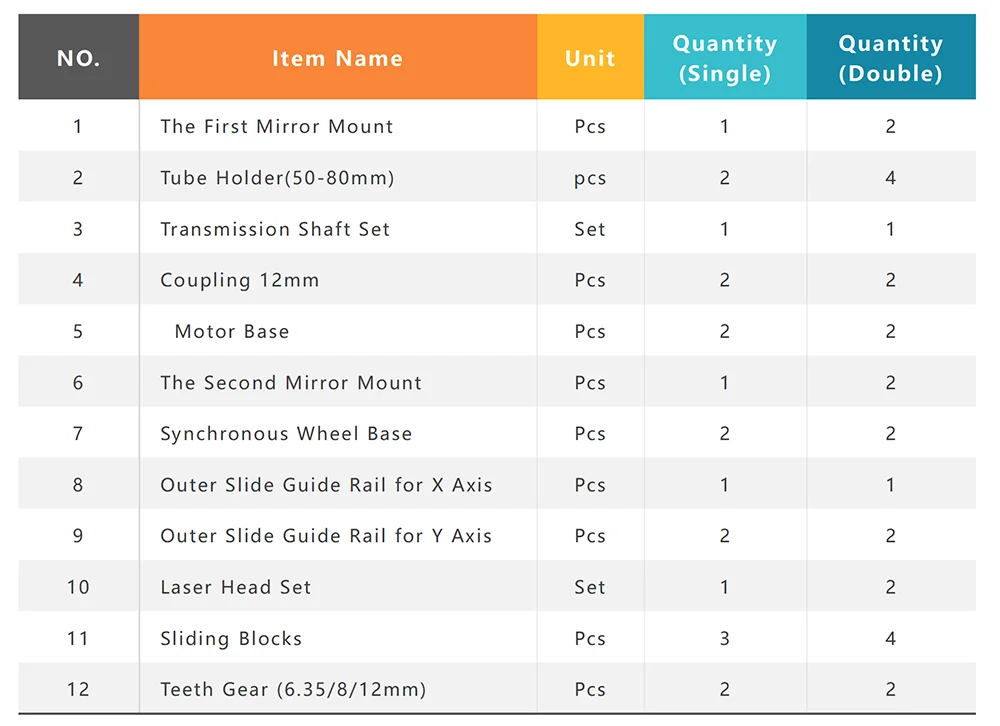The height and width of the screenshot is (726, 1000).
Task: Select the Unit column header
Action: coord(590,58)
